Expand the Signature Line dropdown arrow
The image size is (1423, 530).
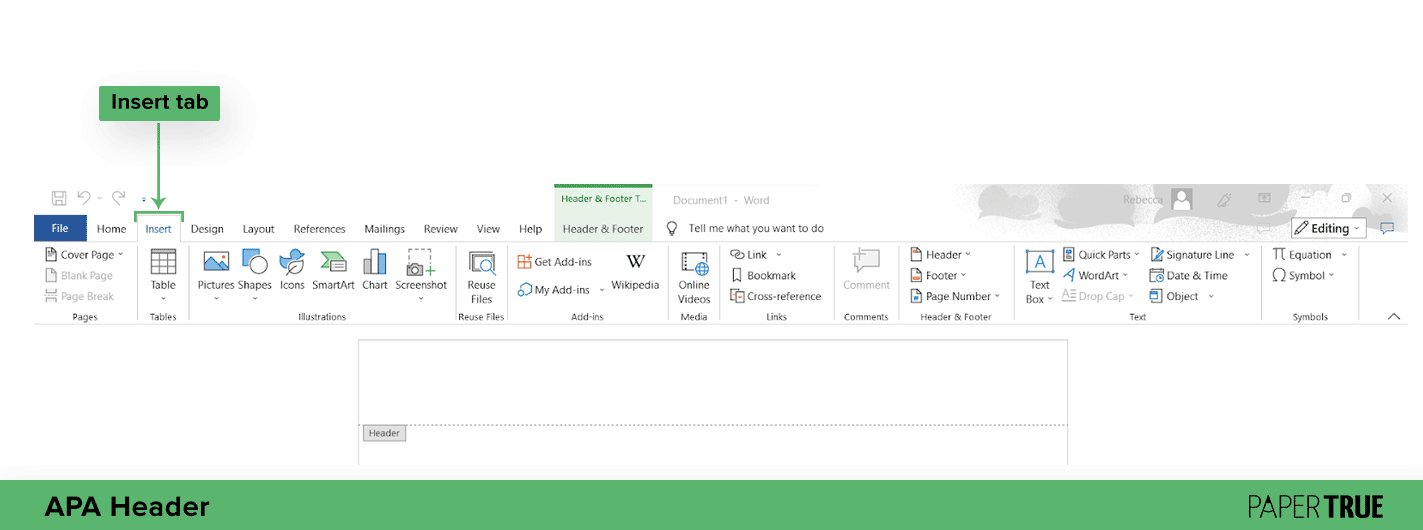(x=1247, y=255)
